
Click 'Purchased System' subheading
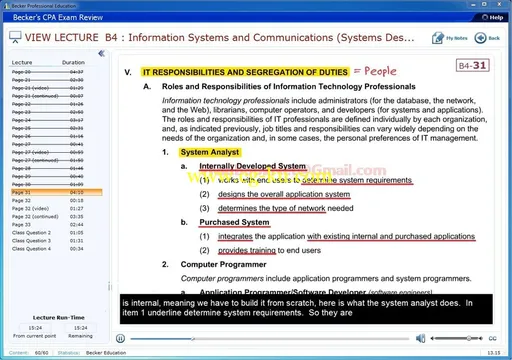(x=234, y=222)
